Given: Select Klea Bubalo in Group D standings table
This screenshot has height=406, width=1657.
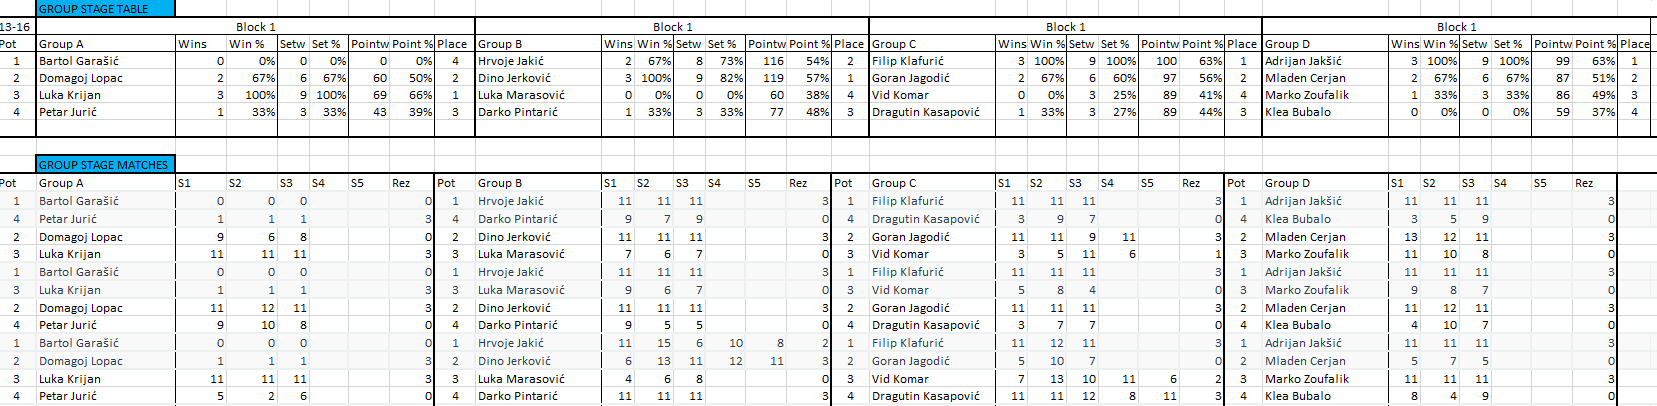Looking at the screenshot, I should pyautogui.click(x=1298, y=112).
